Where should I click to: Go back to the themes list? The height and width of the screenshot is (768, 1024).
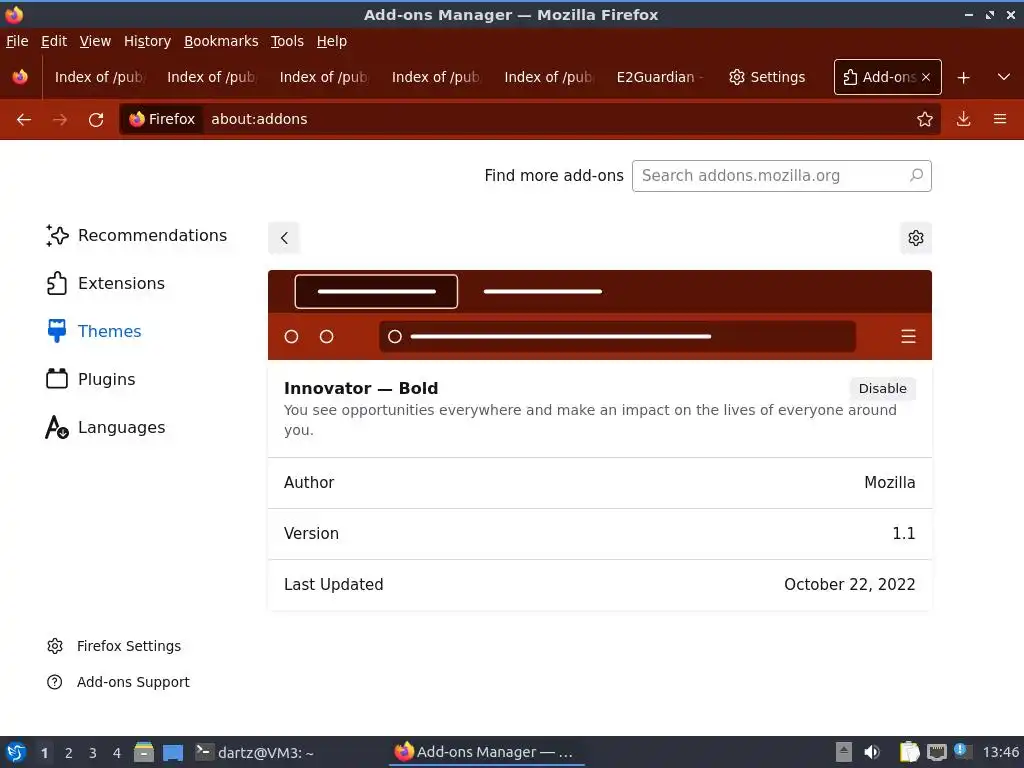[x=284, y=238]
